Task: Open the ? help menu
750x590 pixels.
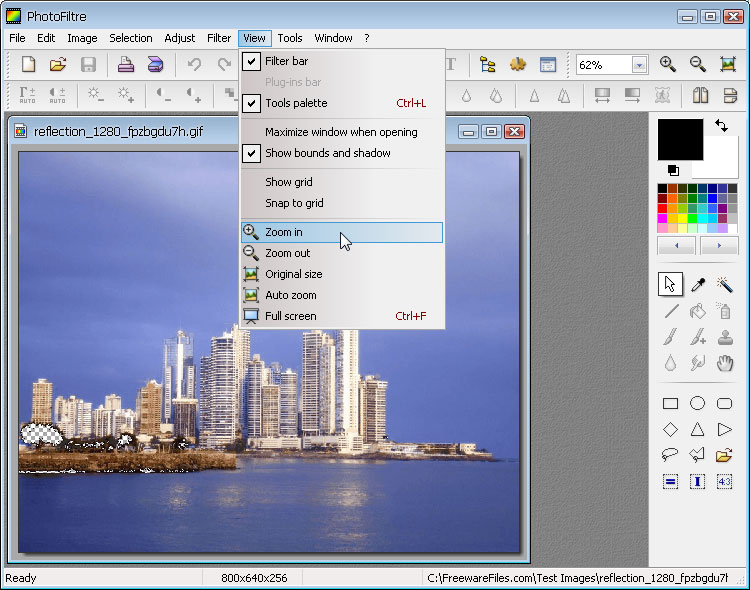Action: tap(367, 38)
